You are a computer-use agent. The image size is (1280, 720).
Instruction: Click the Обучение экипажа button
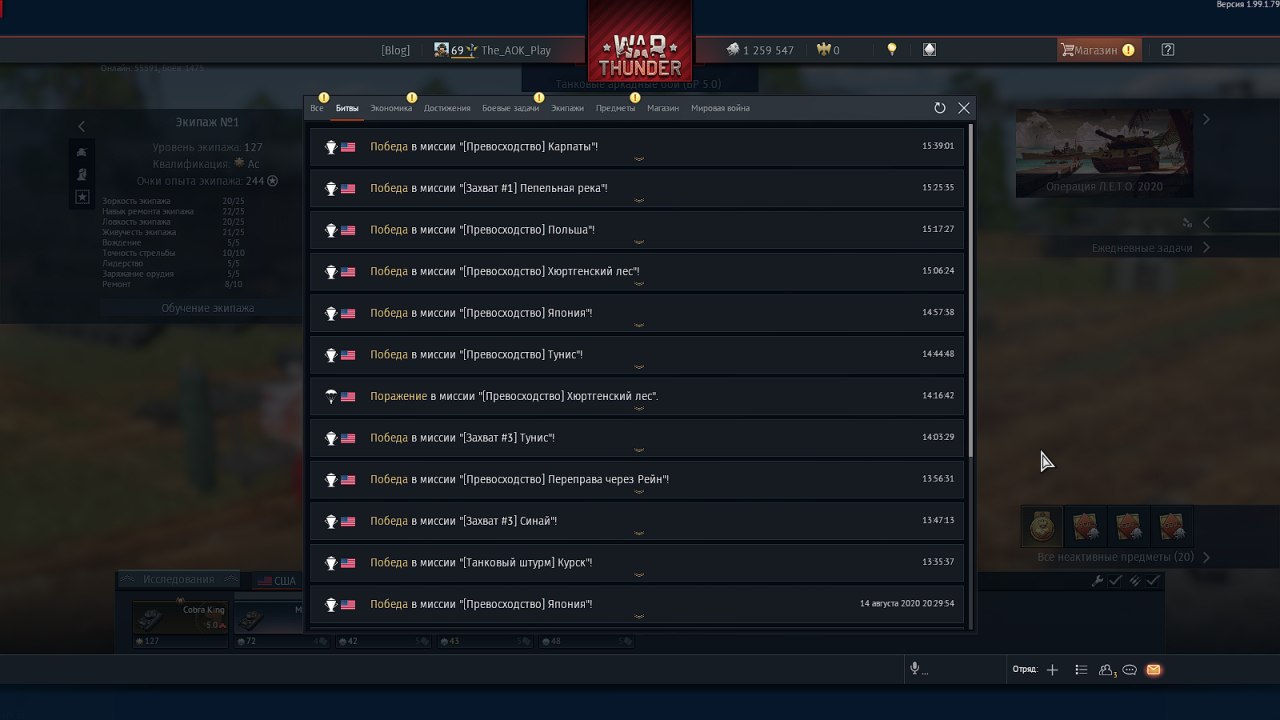click(208, 308)
